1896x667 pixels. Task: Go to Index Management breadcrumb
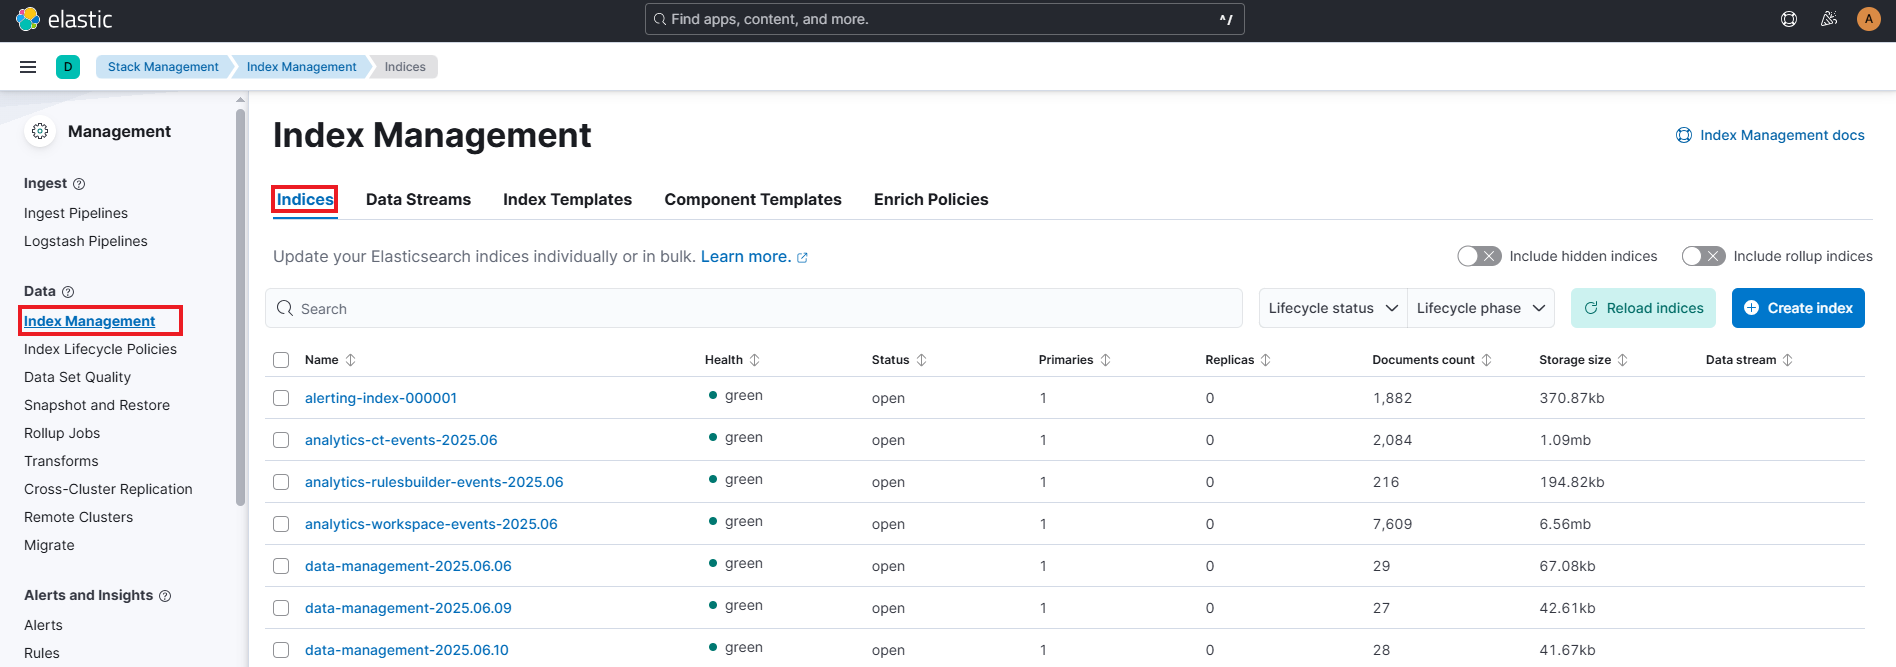(301, 67)
